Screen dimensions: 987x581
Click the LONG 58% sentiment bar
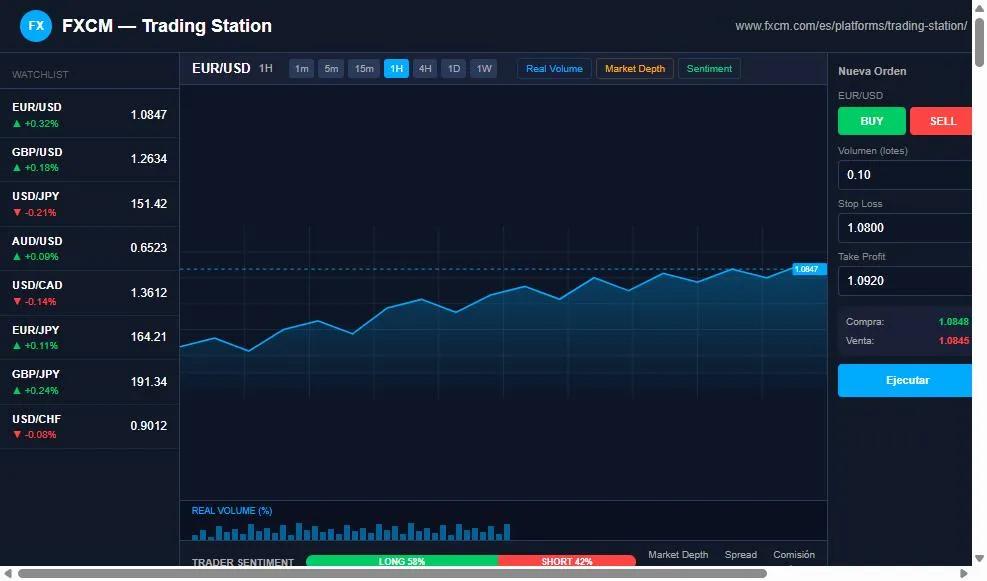(x=402, y=560)
